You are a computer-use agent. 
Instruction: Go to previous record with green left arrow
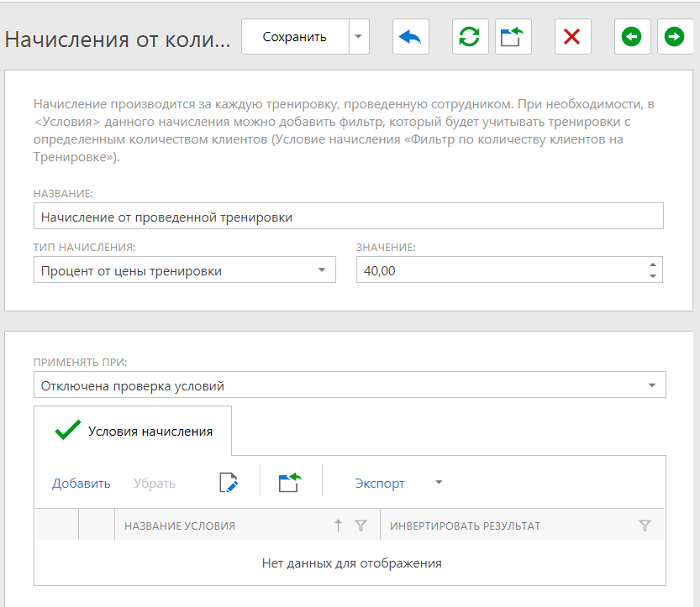pos(632,37)
